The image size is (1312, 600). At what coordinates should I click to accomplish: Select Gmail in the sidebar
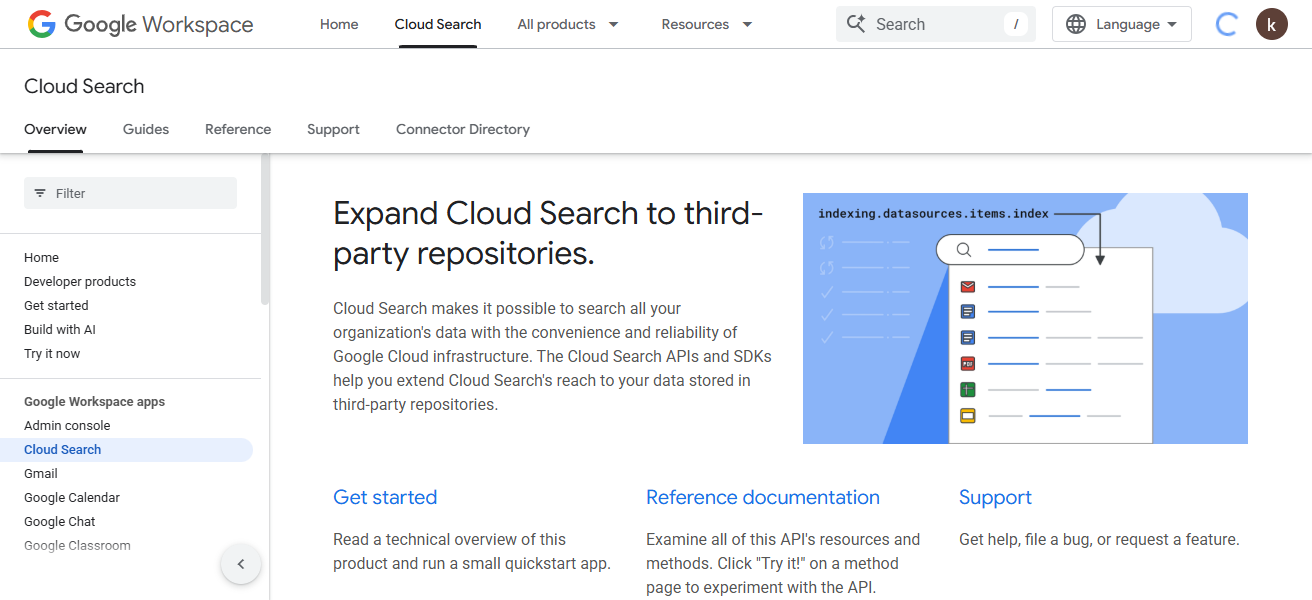pyautogui.click(x=40, y=473)
